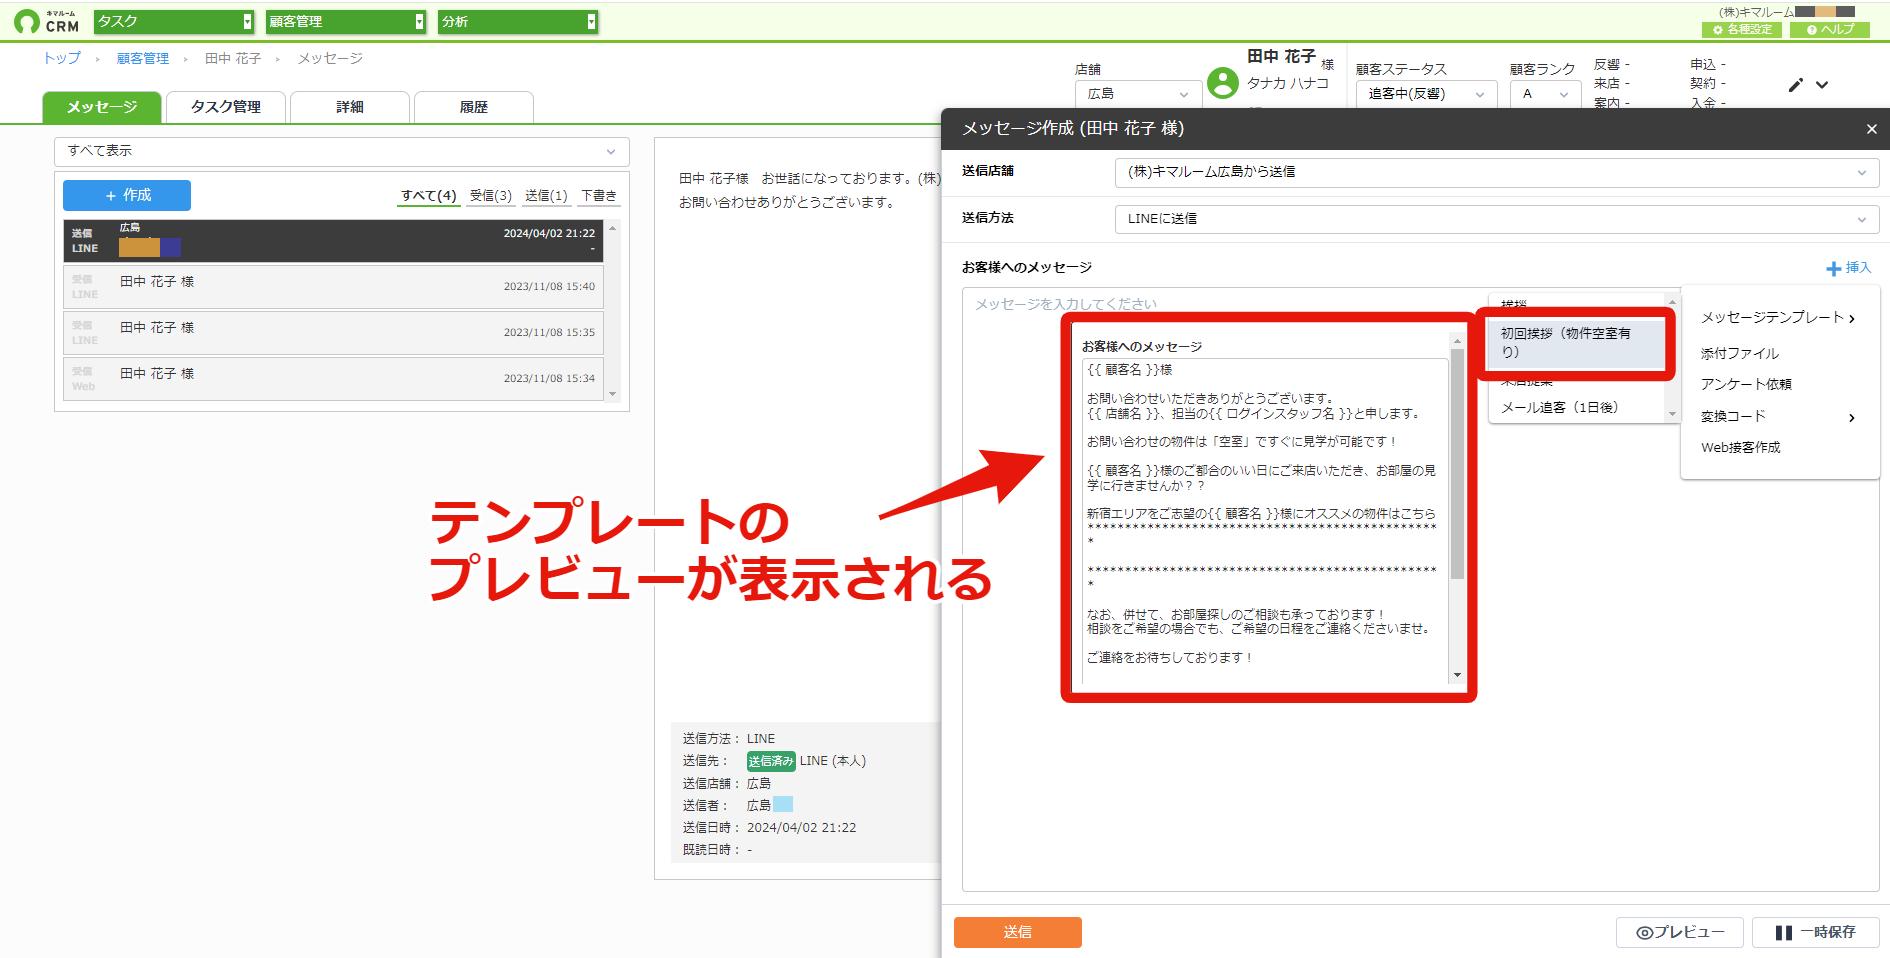Open the 送信店舗 dropdown

1496,172
